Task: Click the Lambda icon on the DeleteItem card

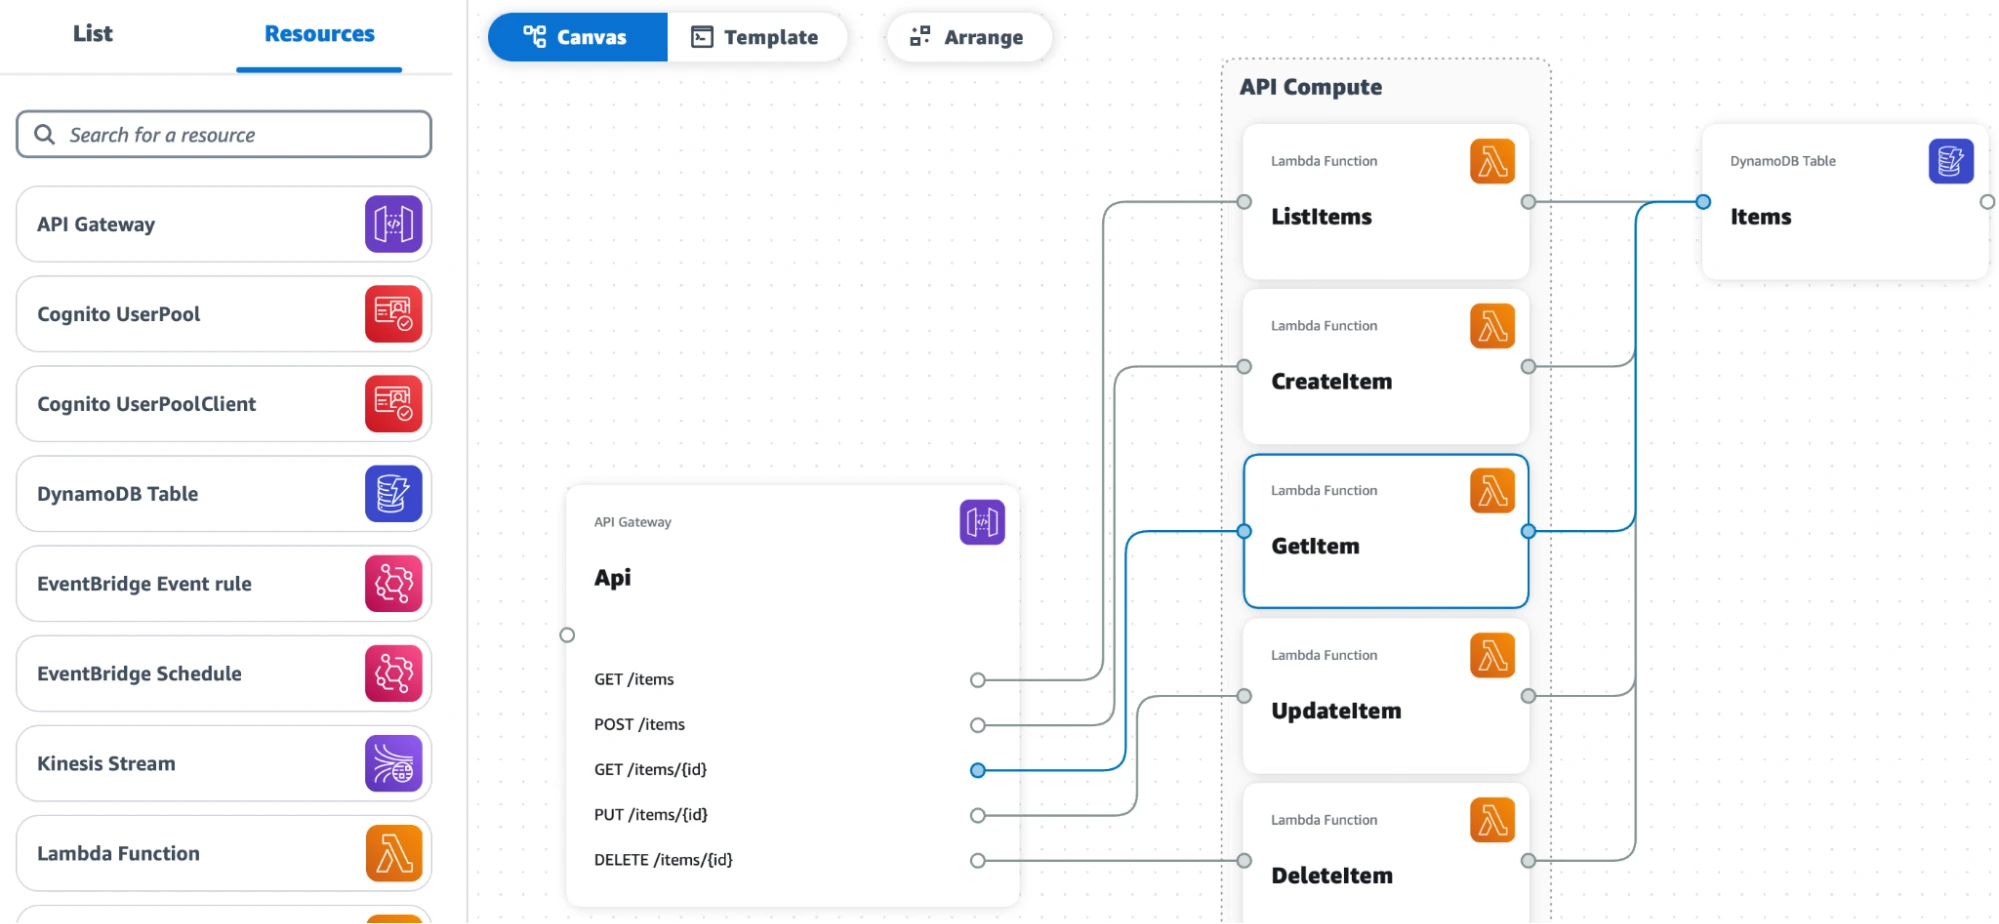Action: click(x=1492, y=820)
